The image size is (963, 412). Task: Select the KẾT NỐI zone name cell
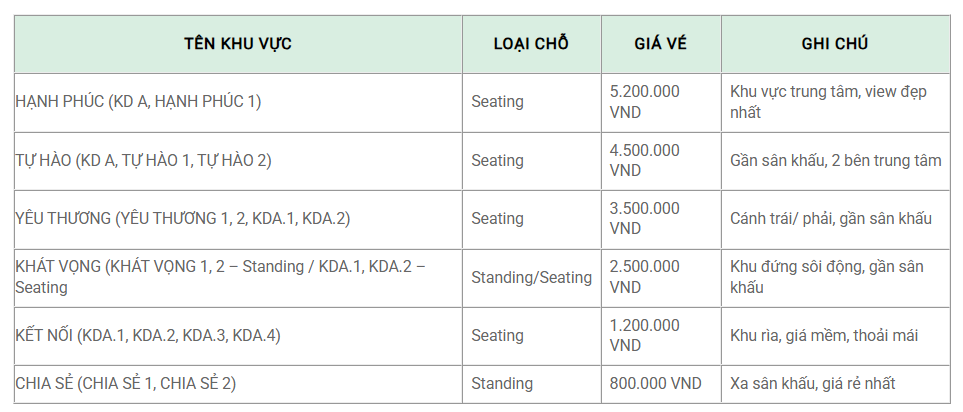238,336
